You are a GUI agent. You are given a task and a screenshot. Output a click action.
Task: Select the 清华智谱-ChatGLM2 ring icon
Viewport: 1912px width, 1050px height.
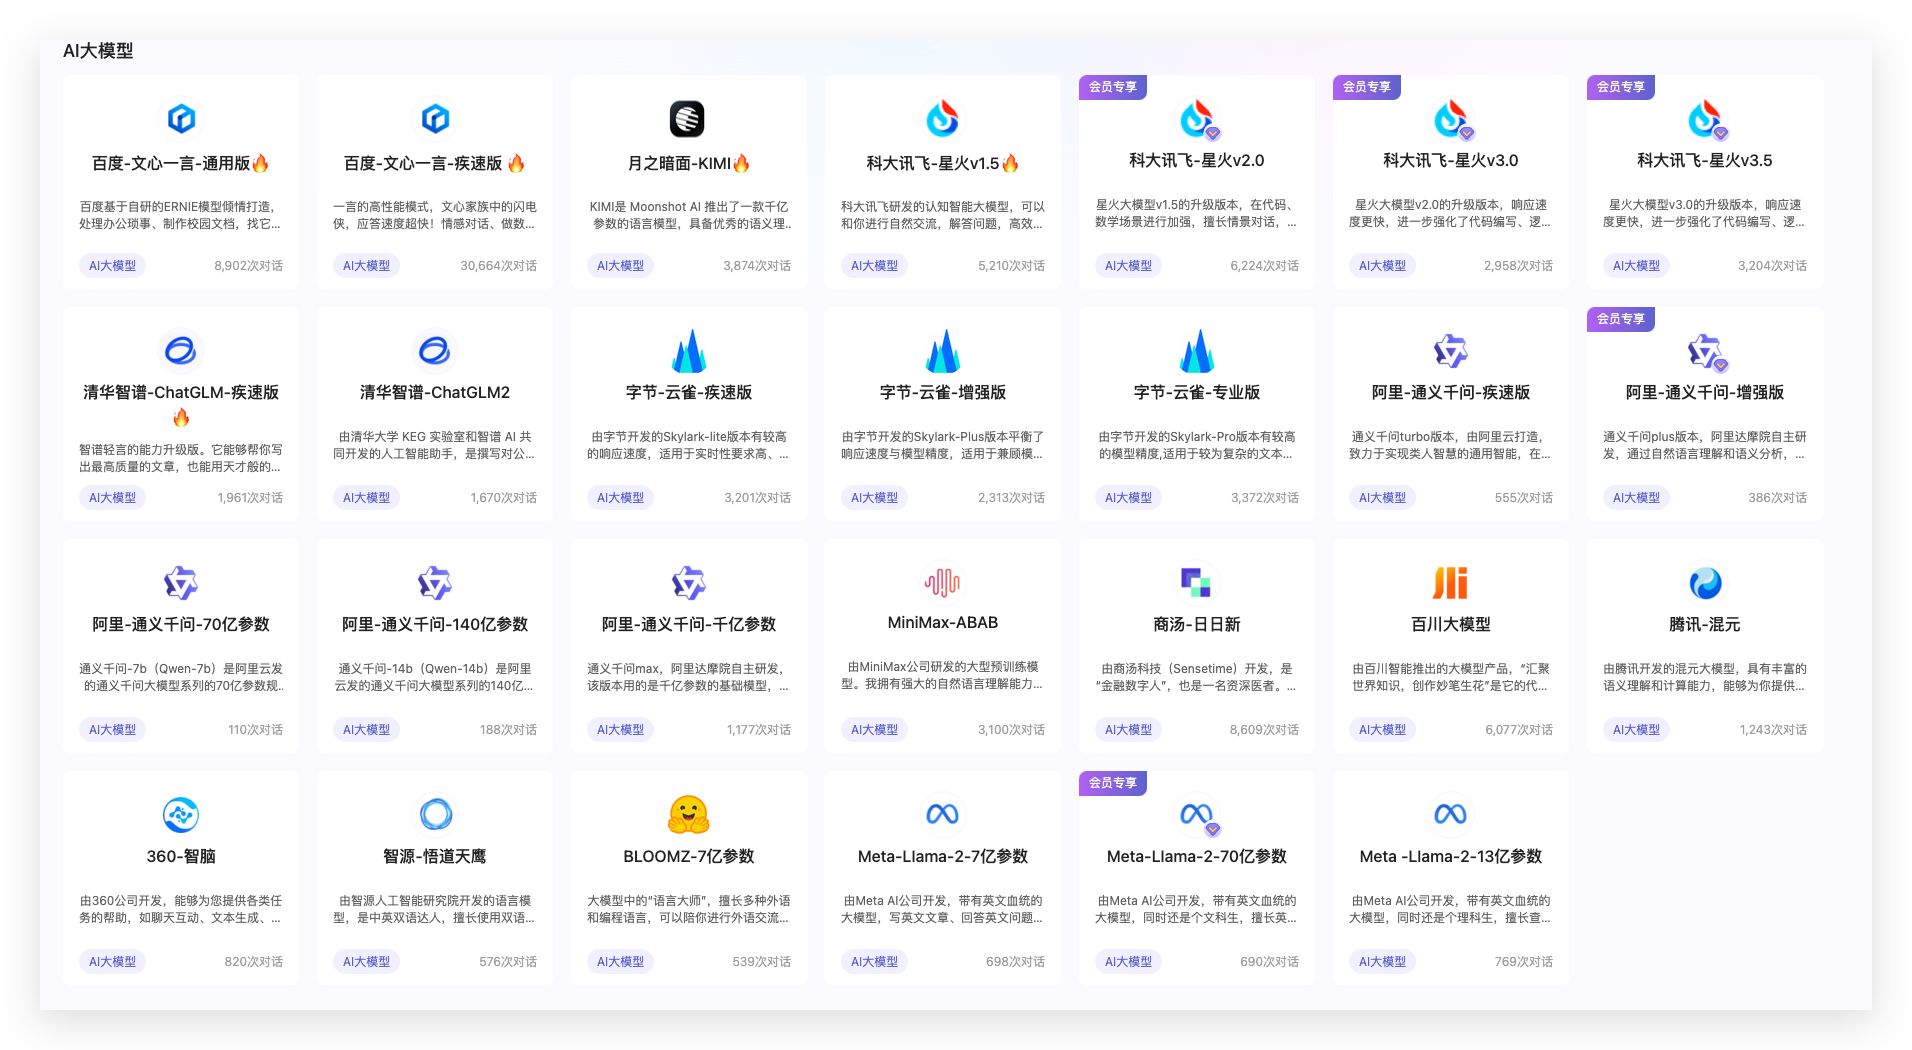coord(435,351)
